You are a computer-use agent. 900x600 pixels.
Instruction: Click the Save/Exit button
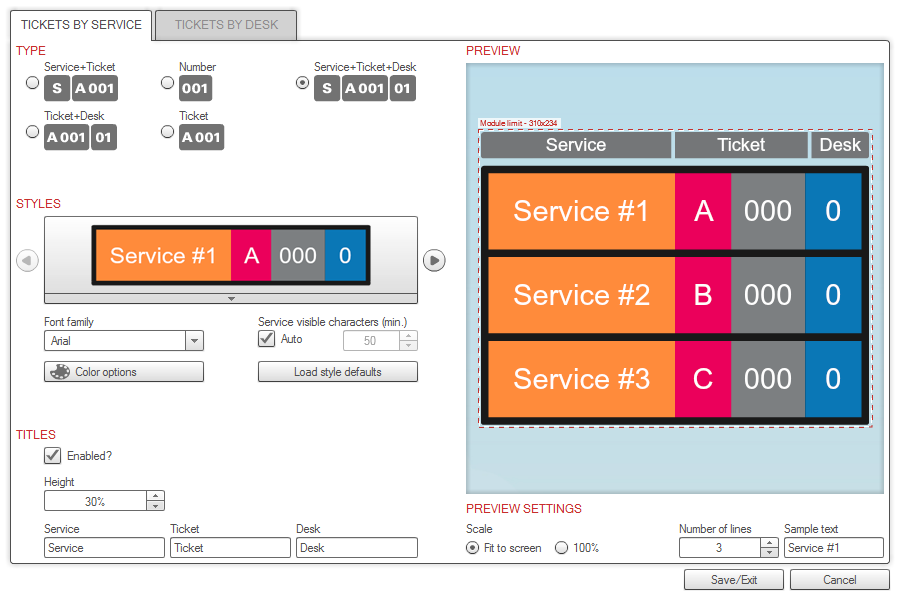(x=734, y=580)
